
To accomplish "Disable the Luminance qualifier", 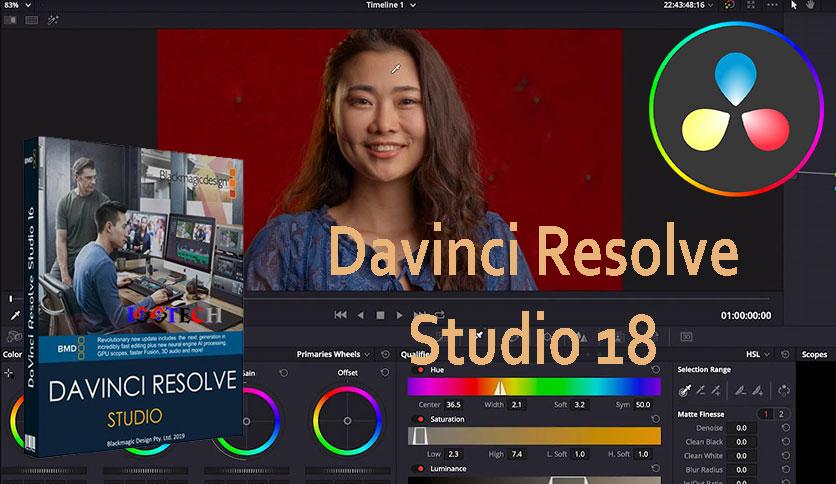I will pyautogui.click(x=419, y=468).
